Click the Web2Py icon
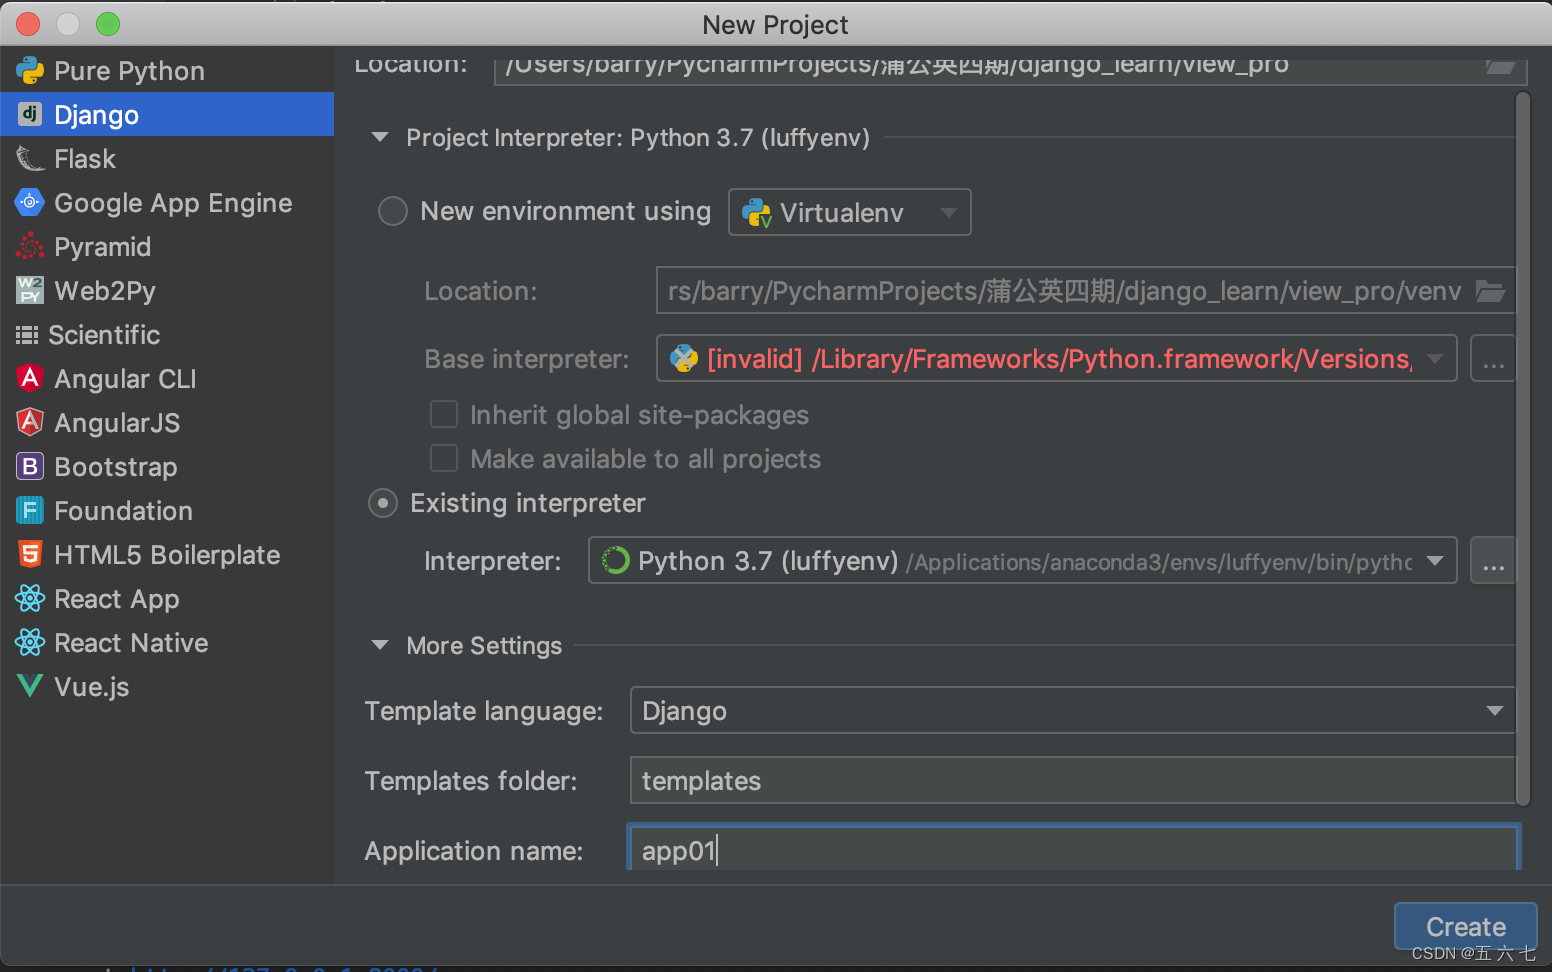 point(30,290)
